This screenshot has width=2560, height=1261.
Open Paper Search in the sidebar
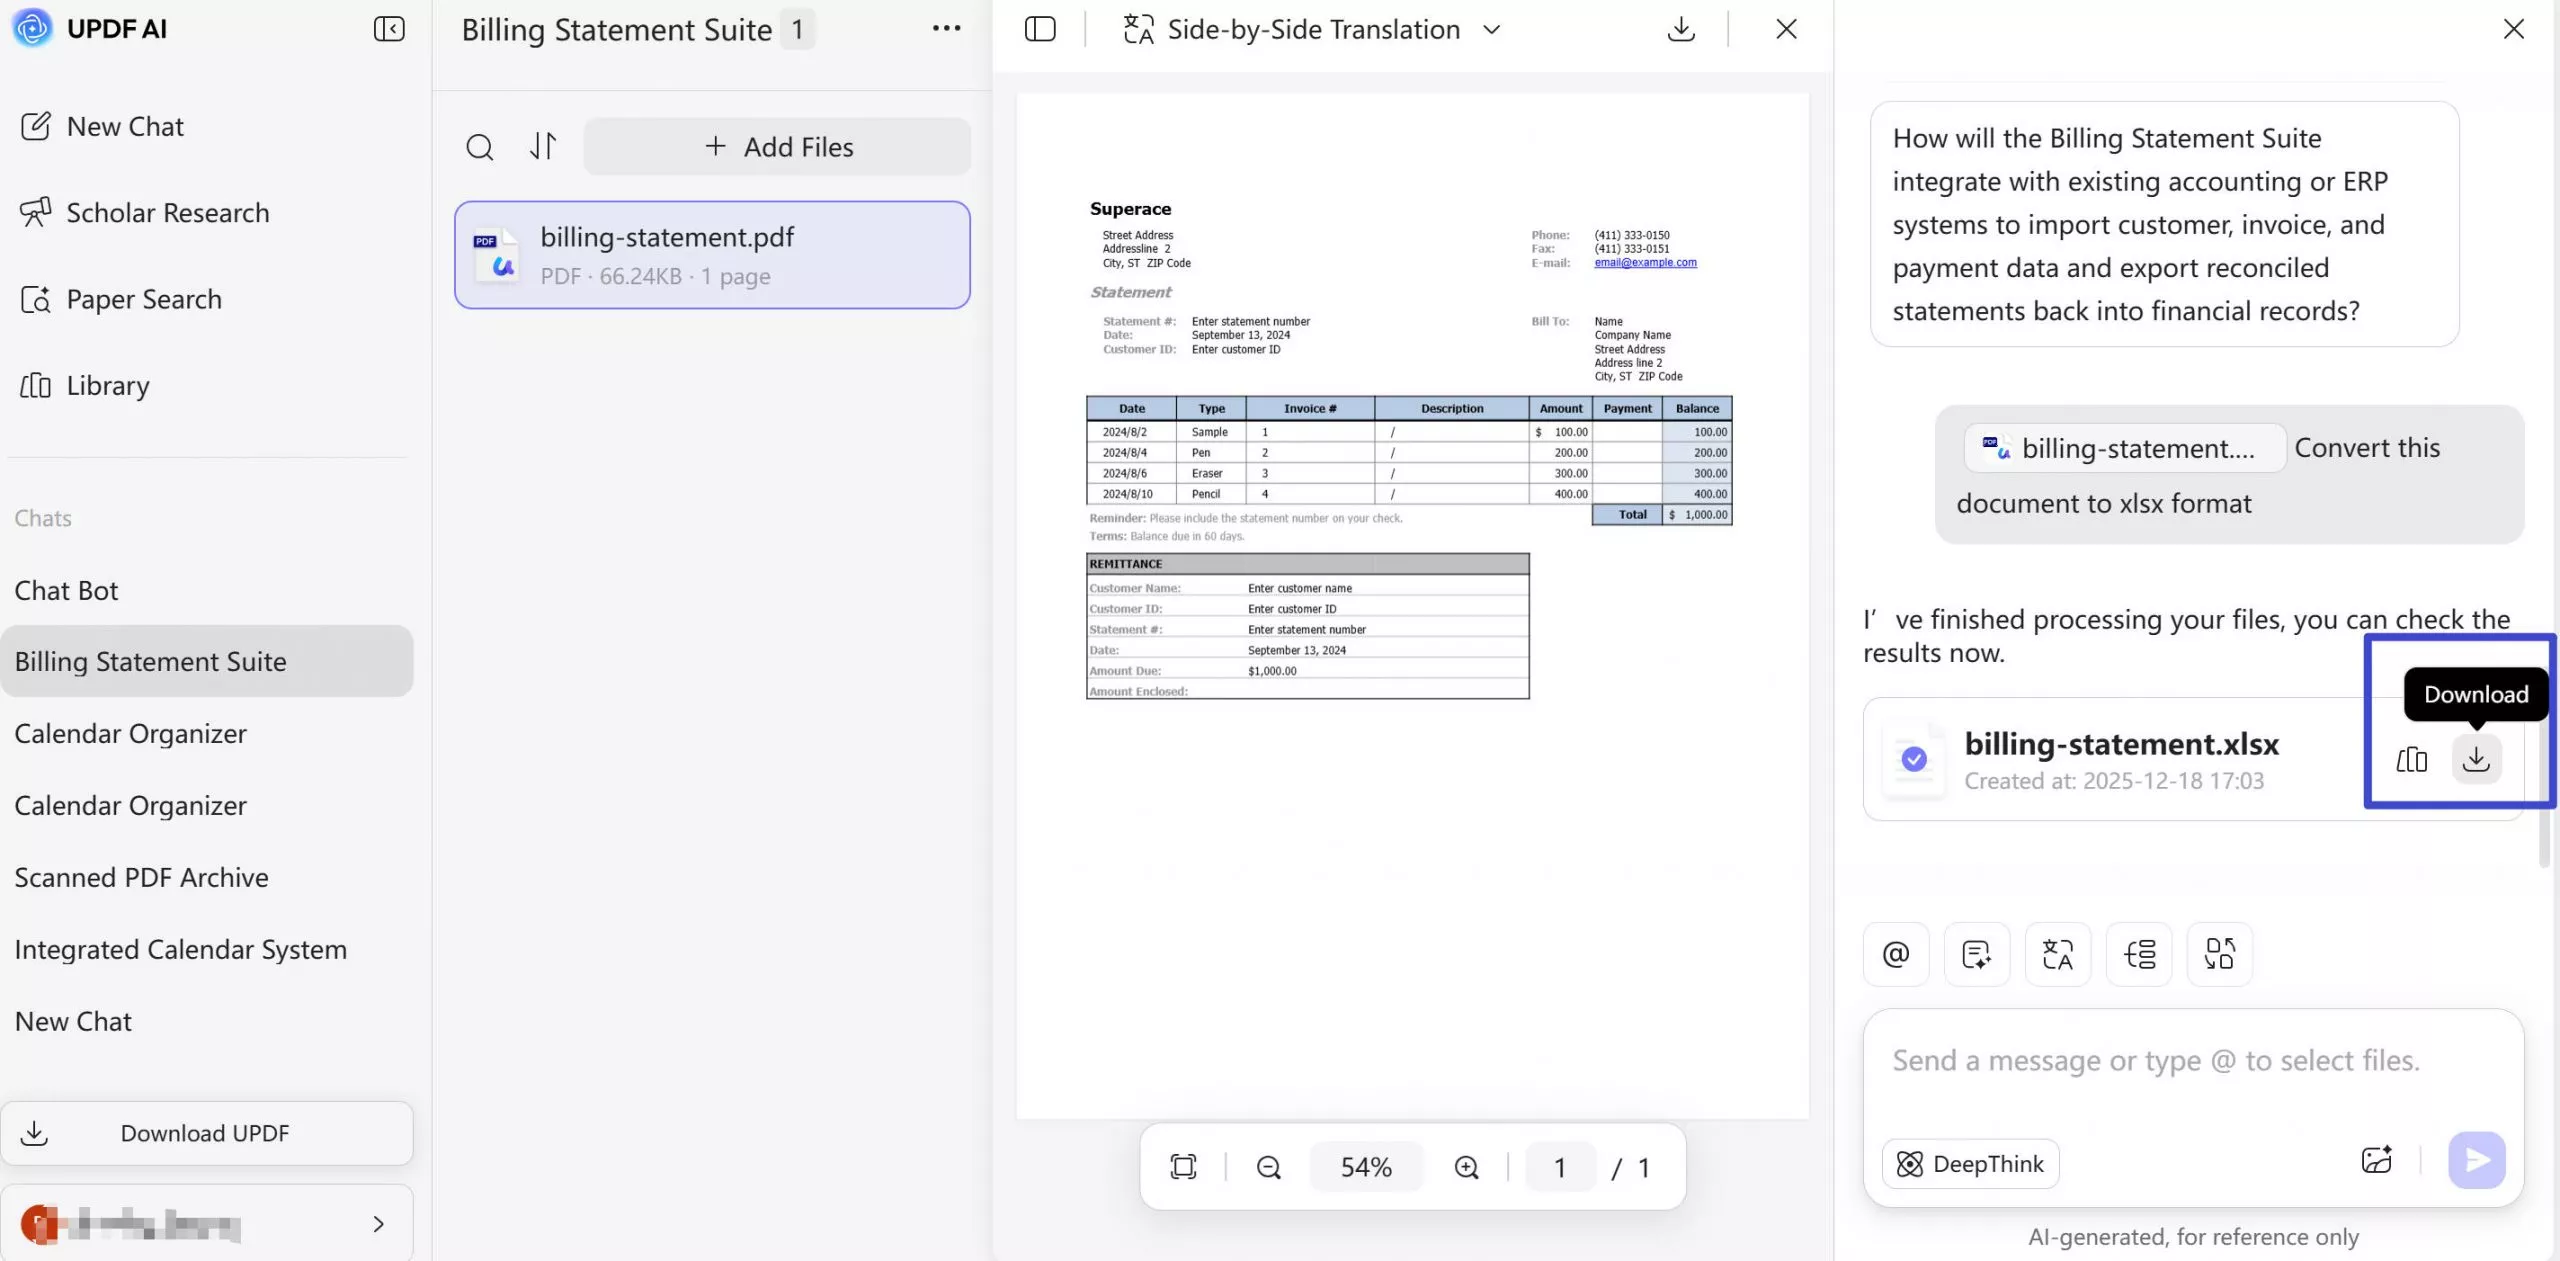[x=143, y=298]
